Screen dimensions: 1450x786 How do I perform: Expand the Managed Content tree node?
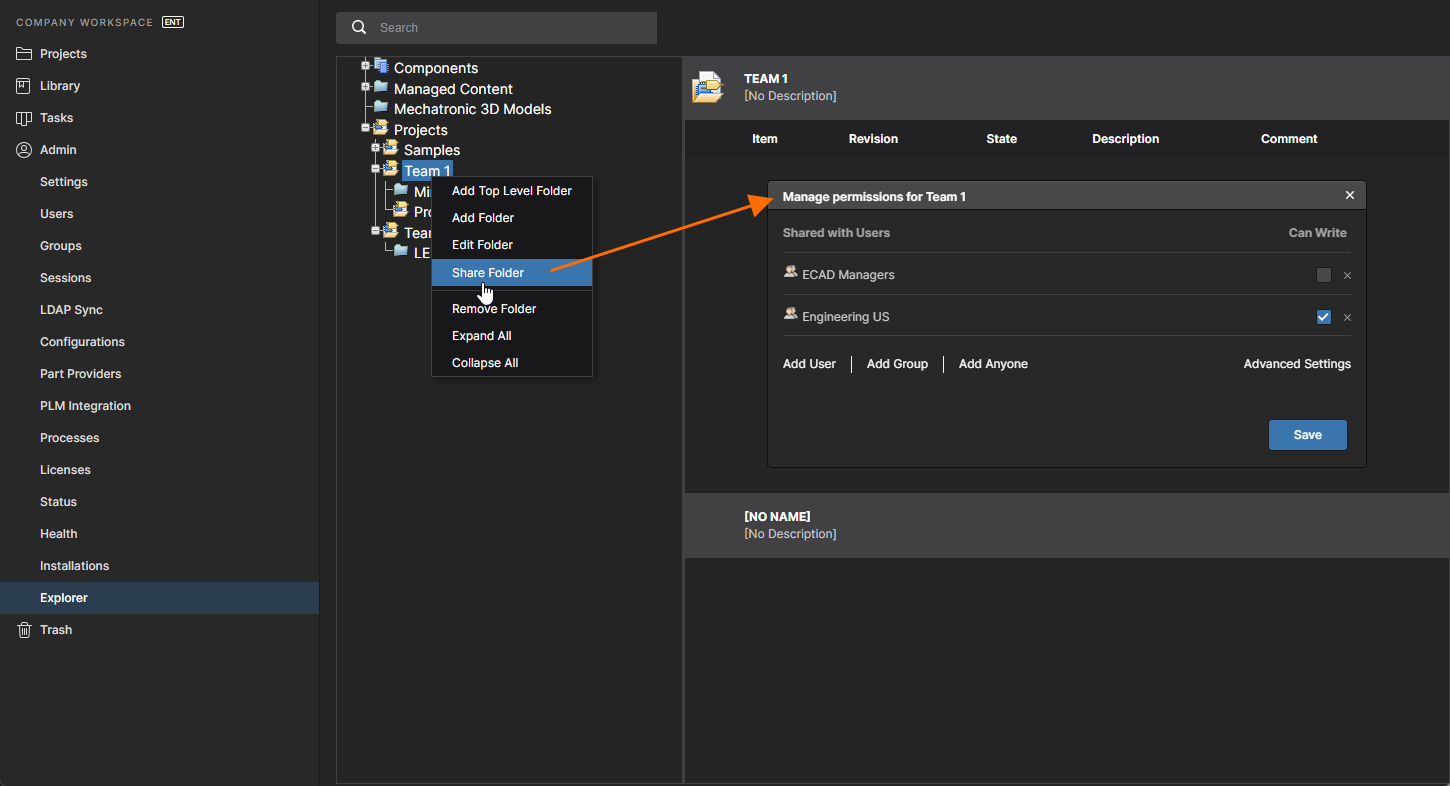[x=366, y=86]
